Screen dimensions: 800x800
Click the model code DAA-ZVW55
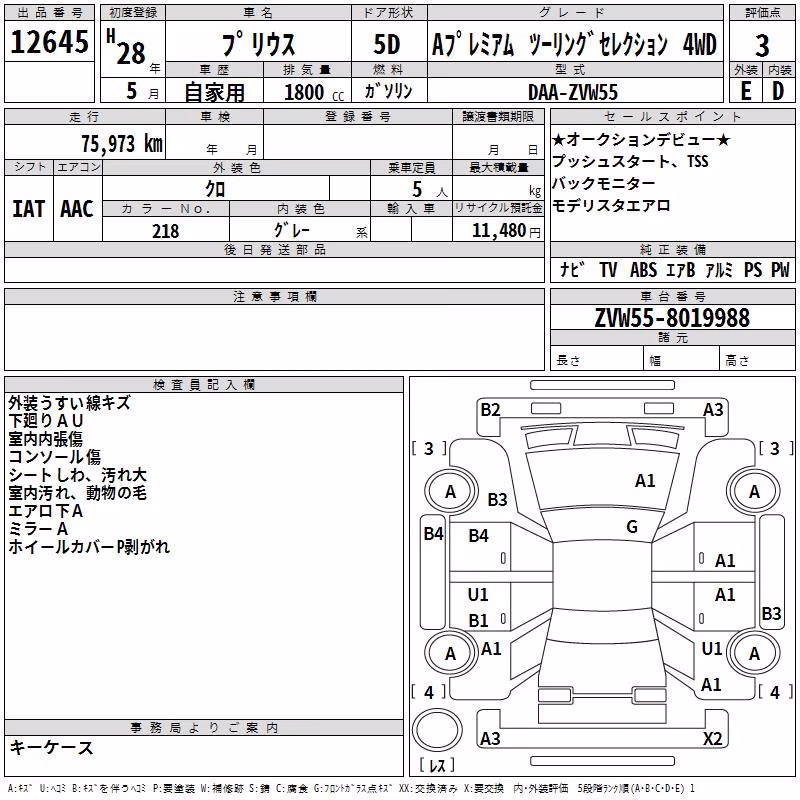[573, 92]
